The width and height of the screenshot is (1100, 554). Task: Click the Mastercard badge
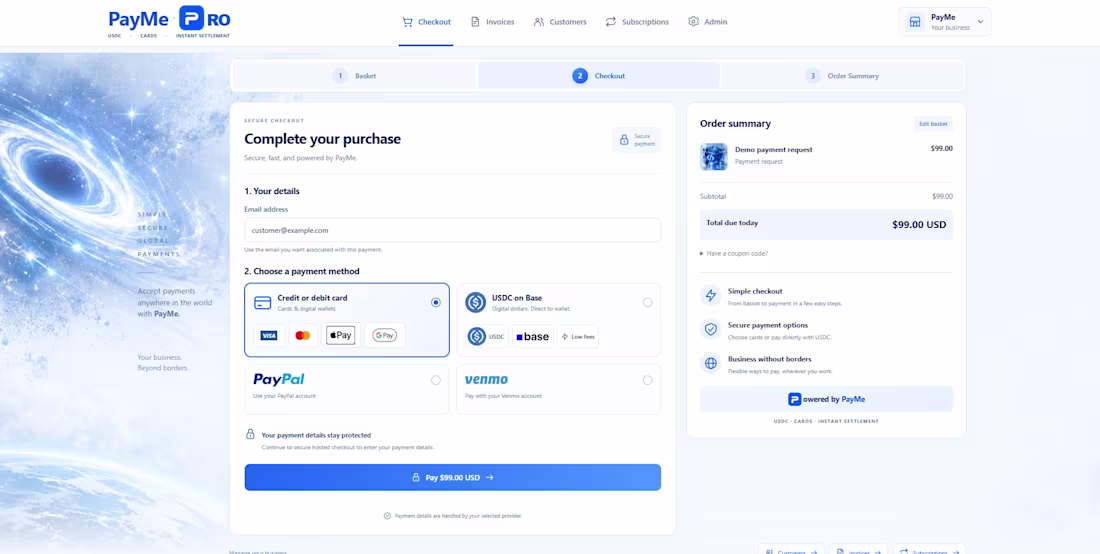click(x=303, y=335)
